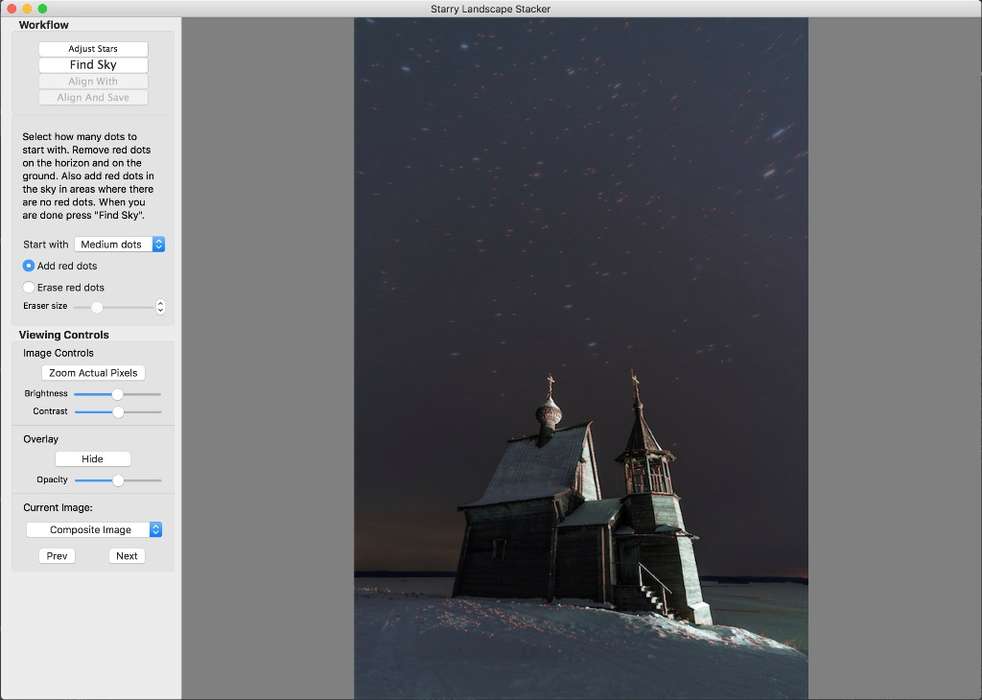This screenshot has height=700, width=982.
Task: Click the Align And Save button
Action: 93,97
